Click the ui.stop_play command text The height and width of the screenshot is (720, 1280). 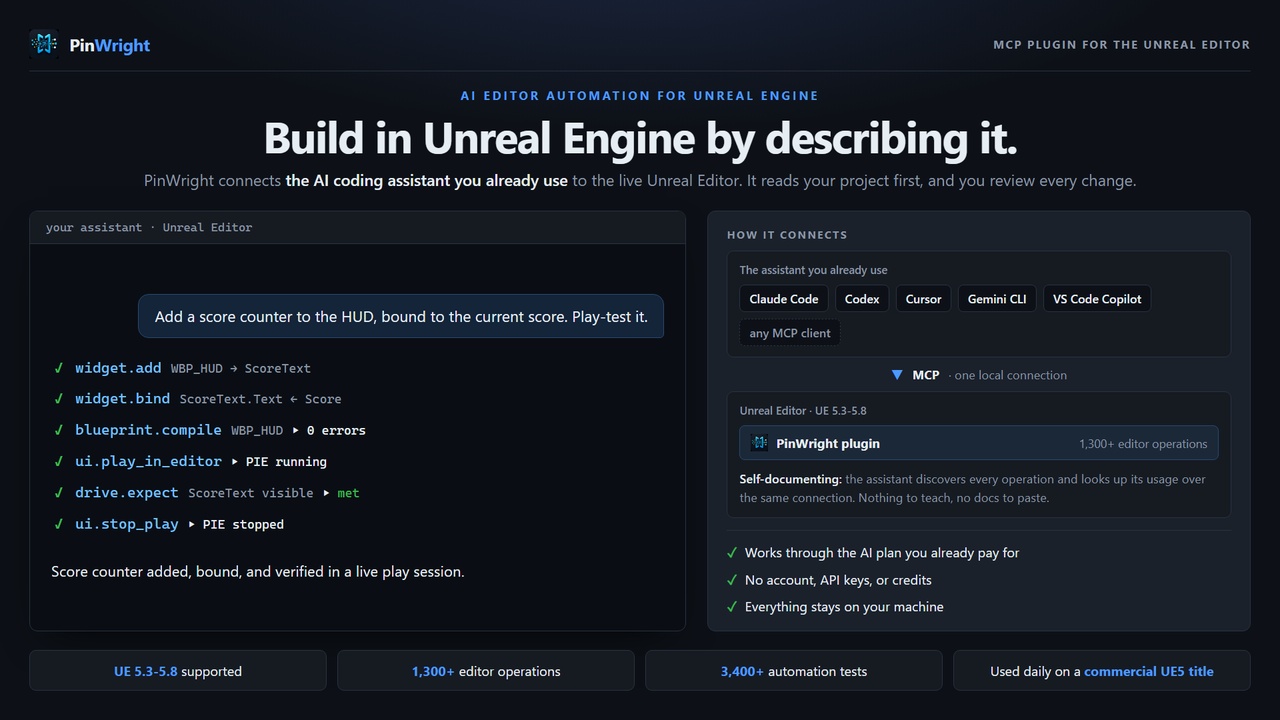tap(127, 523)
